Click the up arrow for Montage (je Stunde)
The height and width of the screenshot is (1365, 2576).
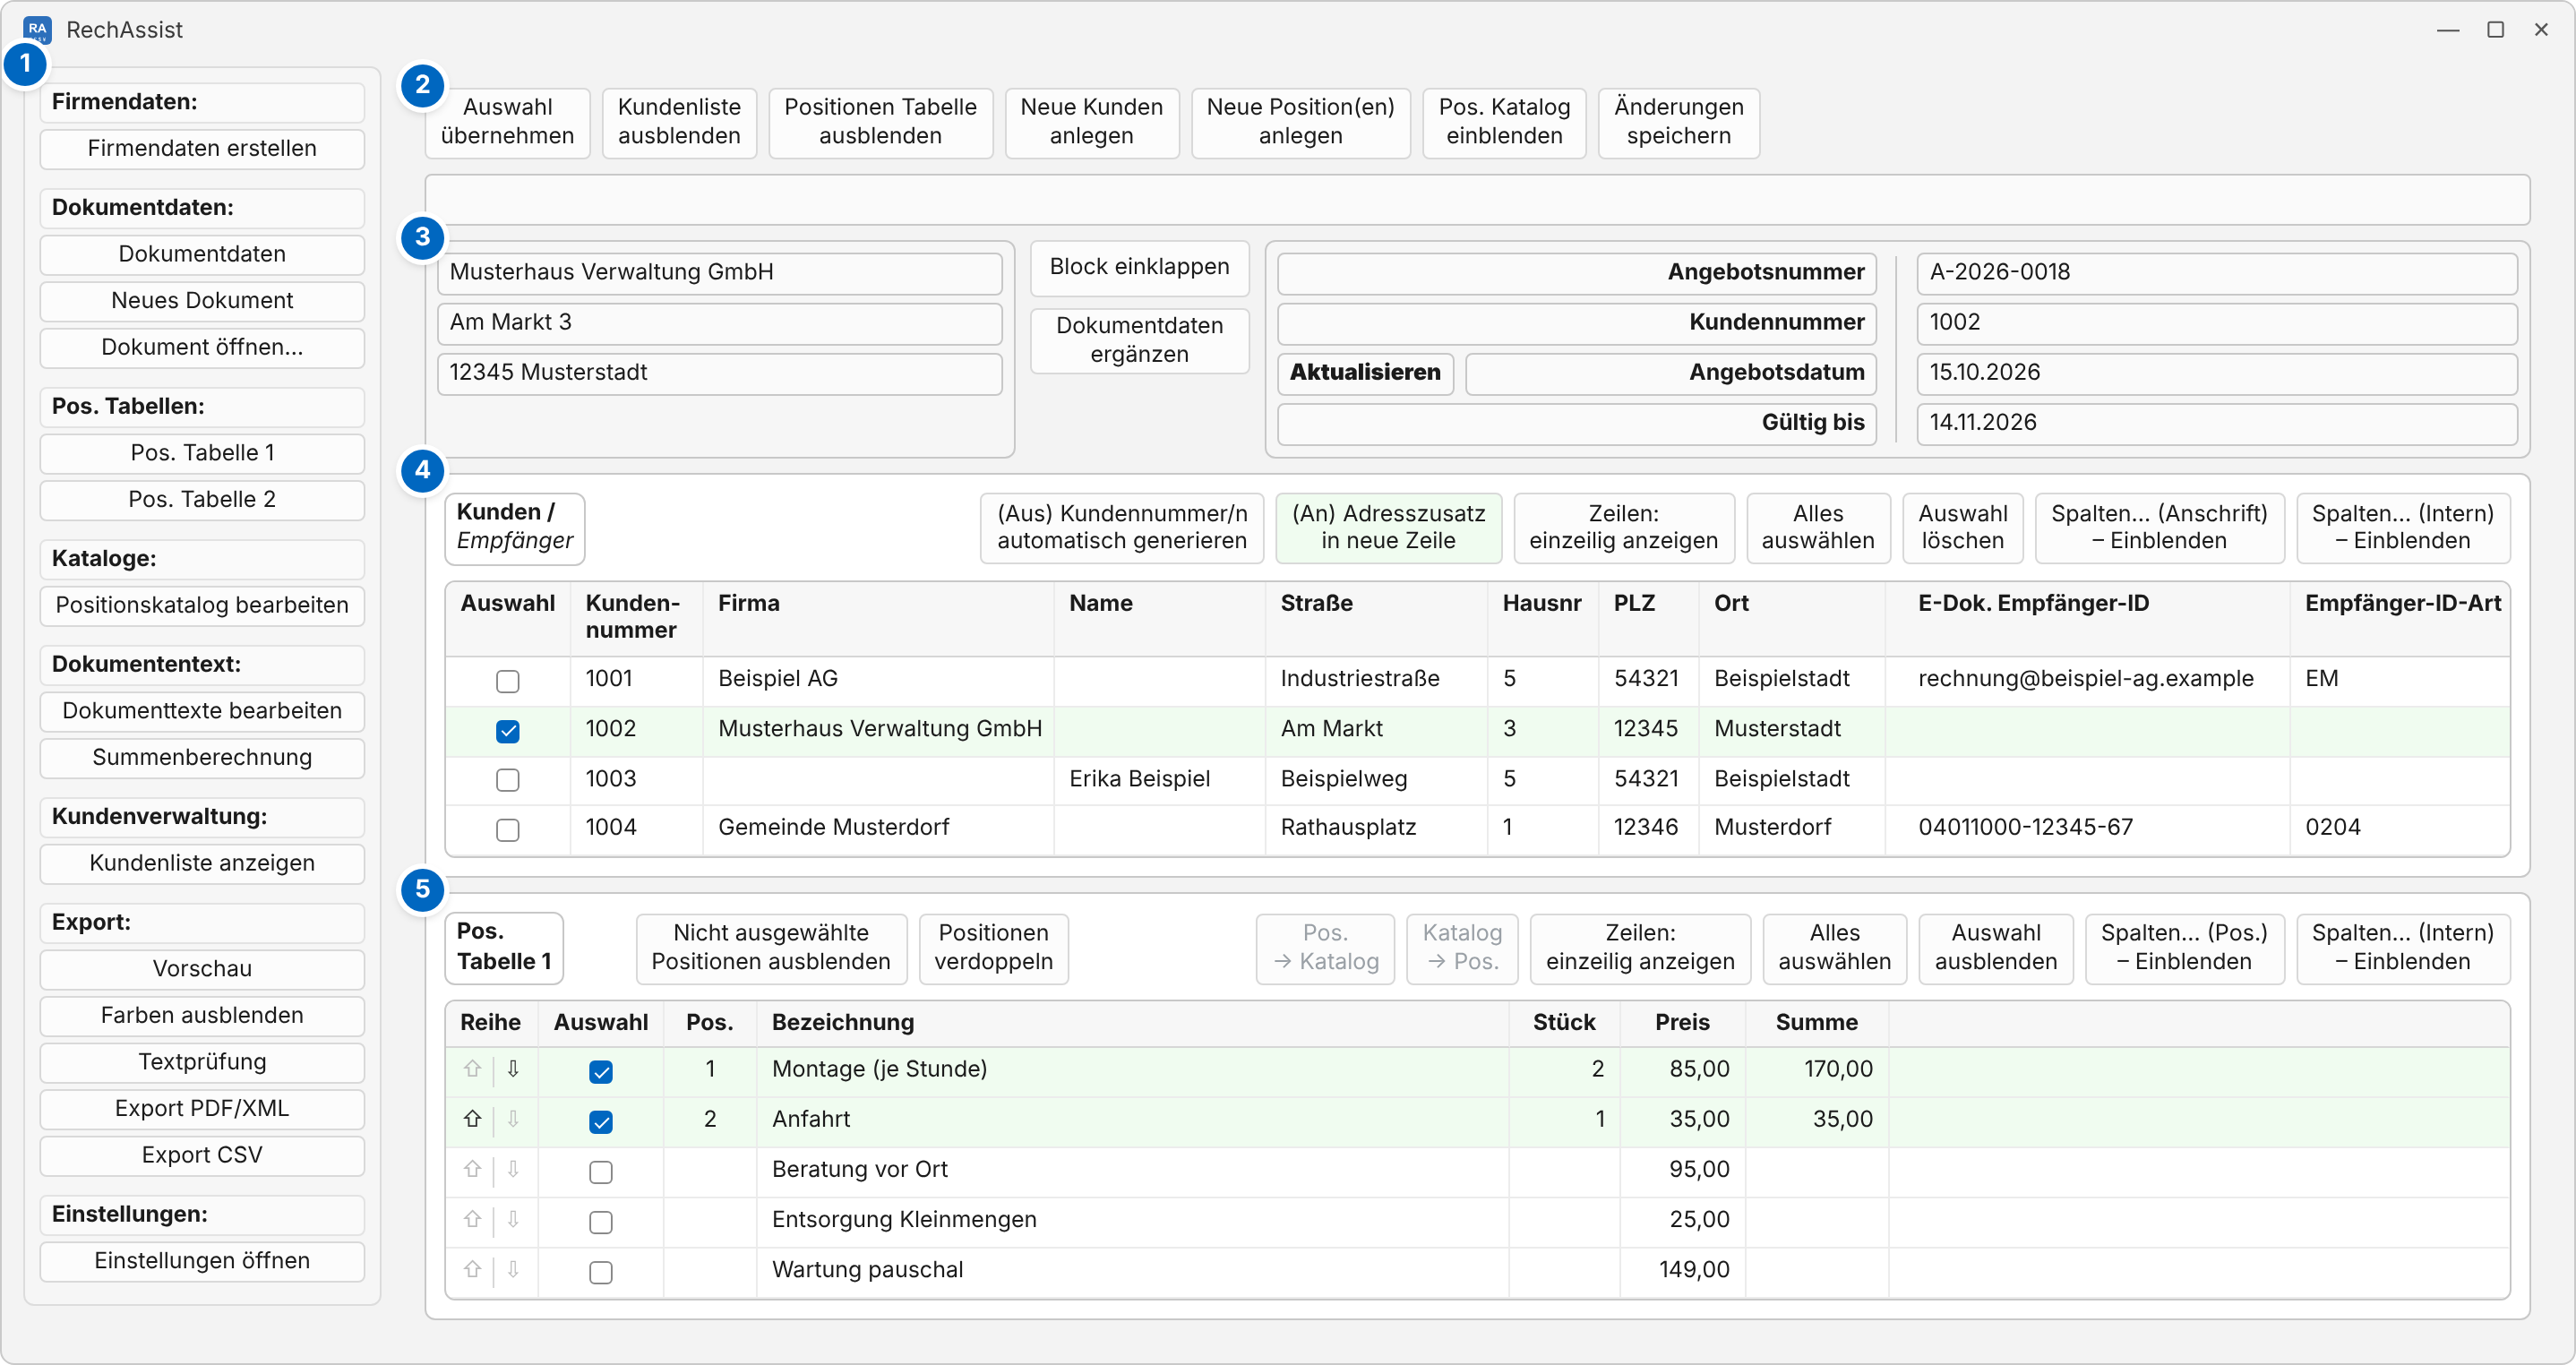[473, 1069]
